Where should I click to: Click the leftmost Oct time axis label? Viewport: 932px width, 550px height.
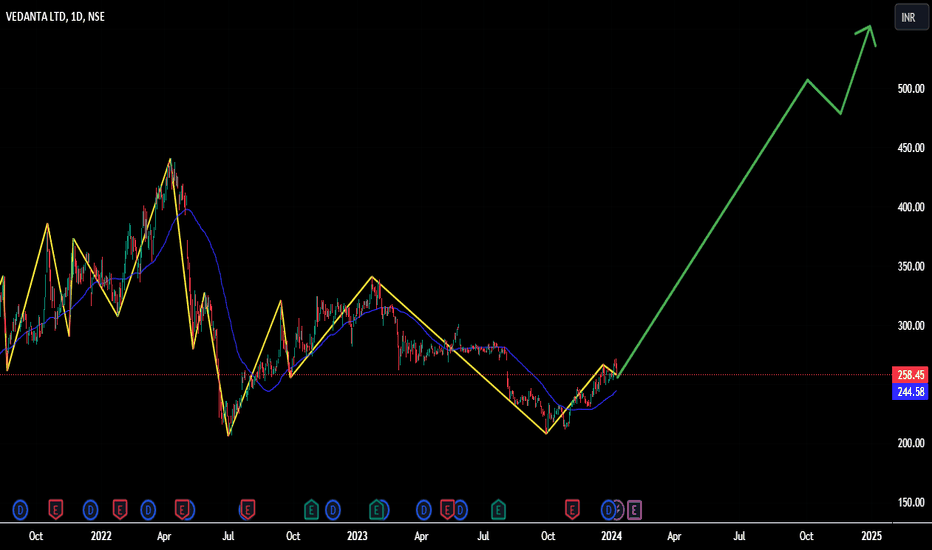36,536
